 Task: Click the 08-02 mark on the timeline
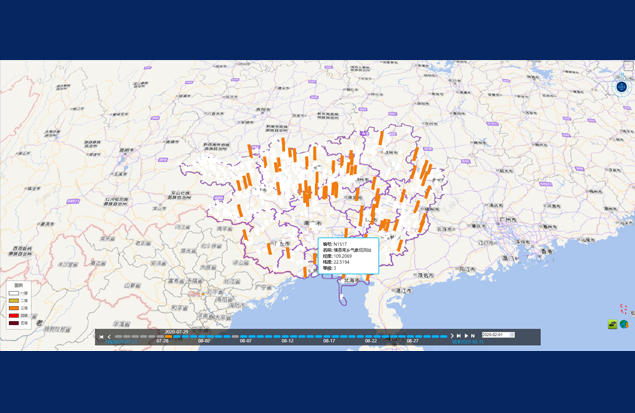(x=204, y=341)
